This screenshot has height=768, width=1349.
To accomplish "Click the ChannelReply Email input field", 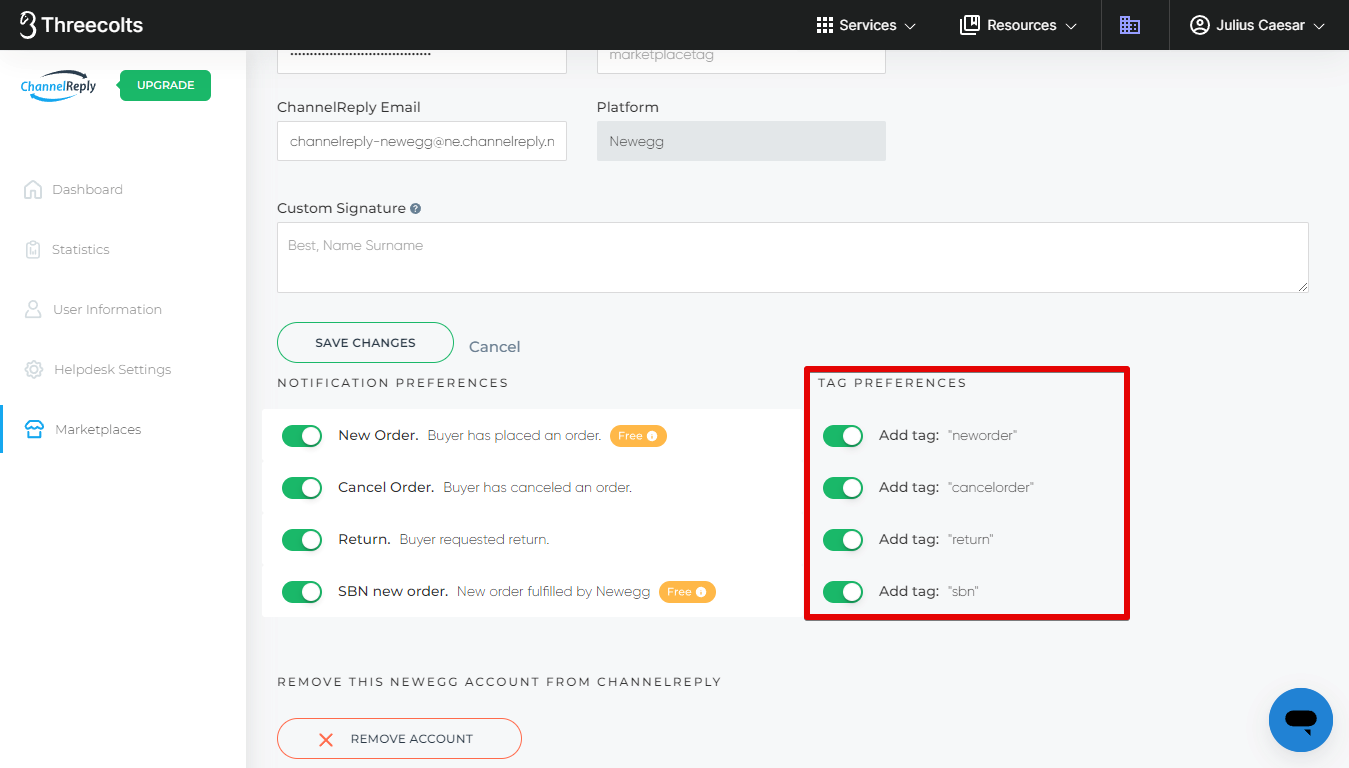I will click(422, 141).
